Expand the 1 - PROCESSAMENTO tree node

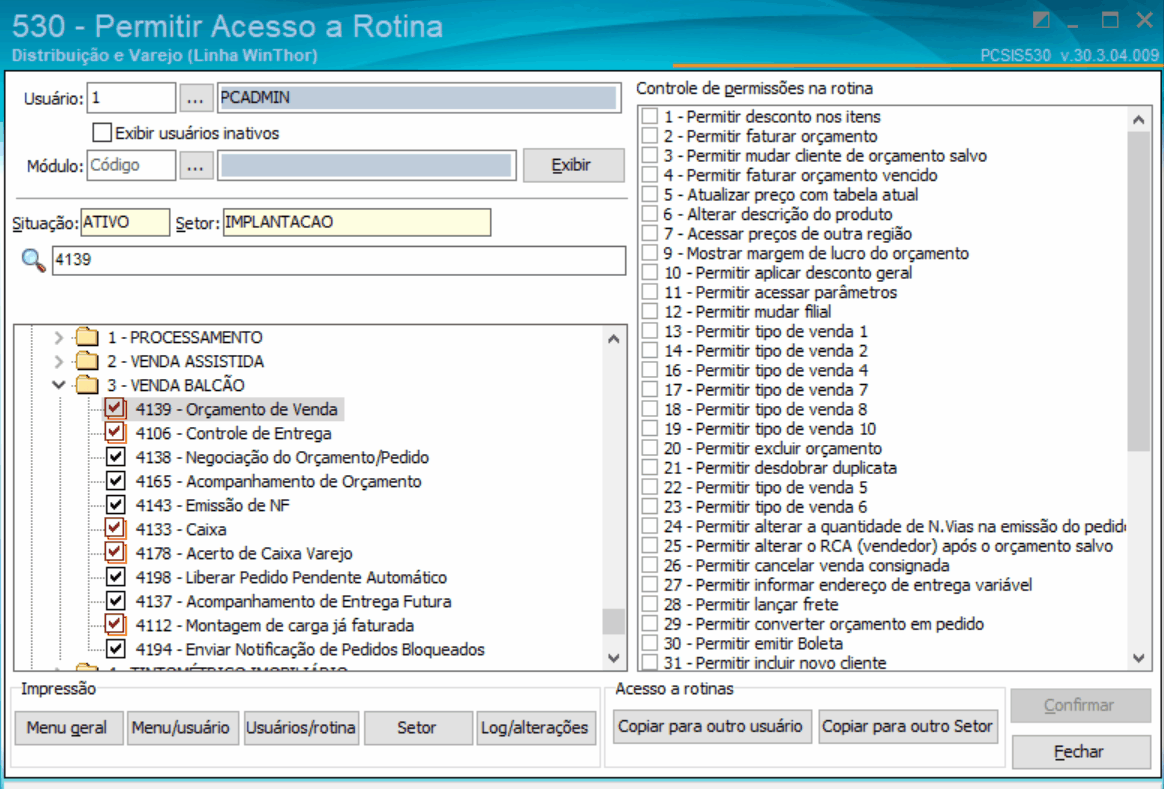(x=59, y=338)
